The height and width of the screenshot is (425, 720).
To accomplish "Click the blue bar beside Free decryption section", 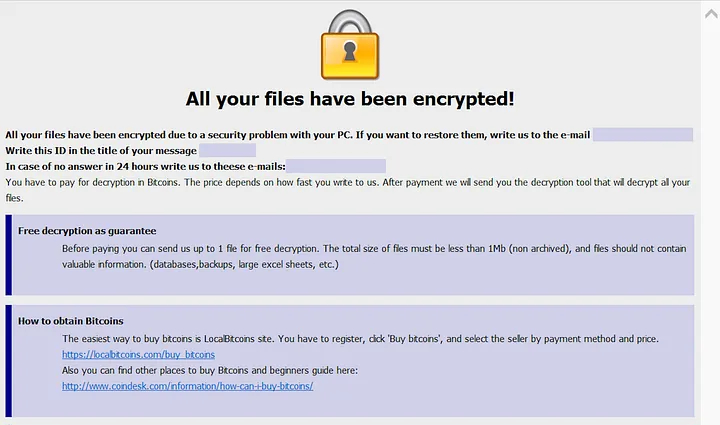I will pos(9,255).
